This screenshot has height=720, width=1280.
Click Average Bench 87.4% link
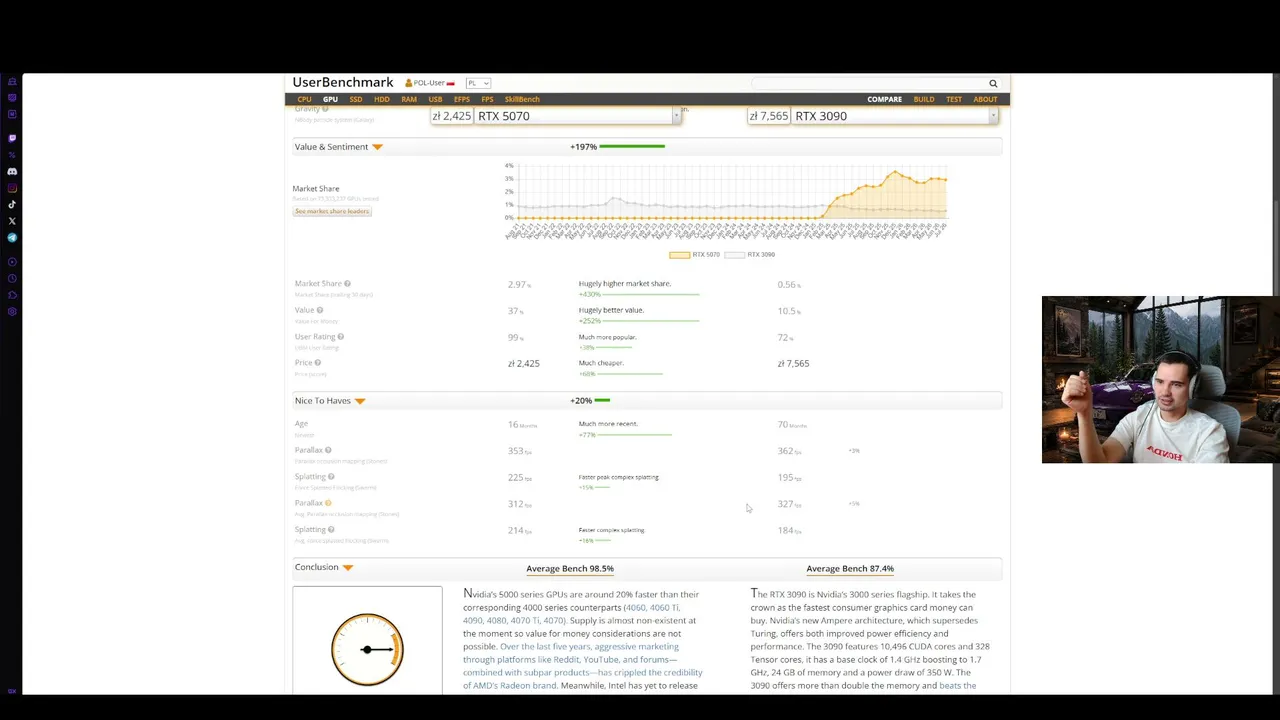(x=850, y=569)
